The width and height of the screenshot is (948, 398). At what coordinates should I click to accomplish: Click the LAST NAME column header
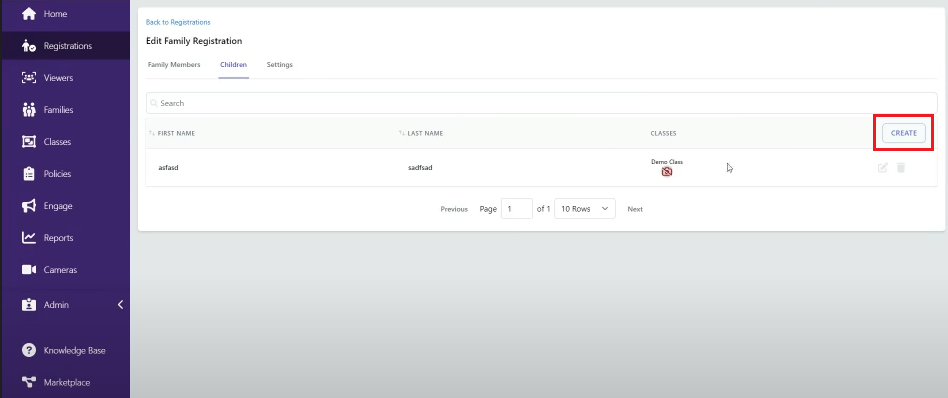(425, 133)
